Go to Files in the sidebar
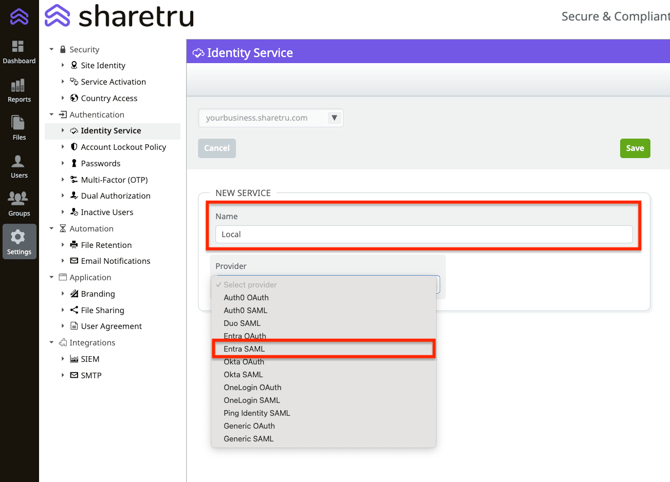 pyautogui.click(x=18, y=127)
